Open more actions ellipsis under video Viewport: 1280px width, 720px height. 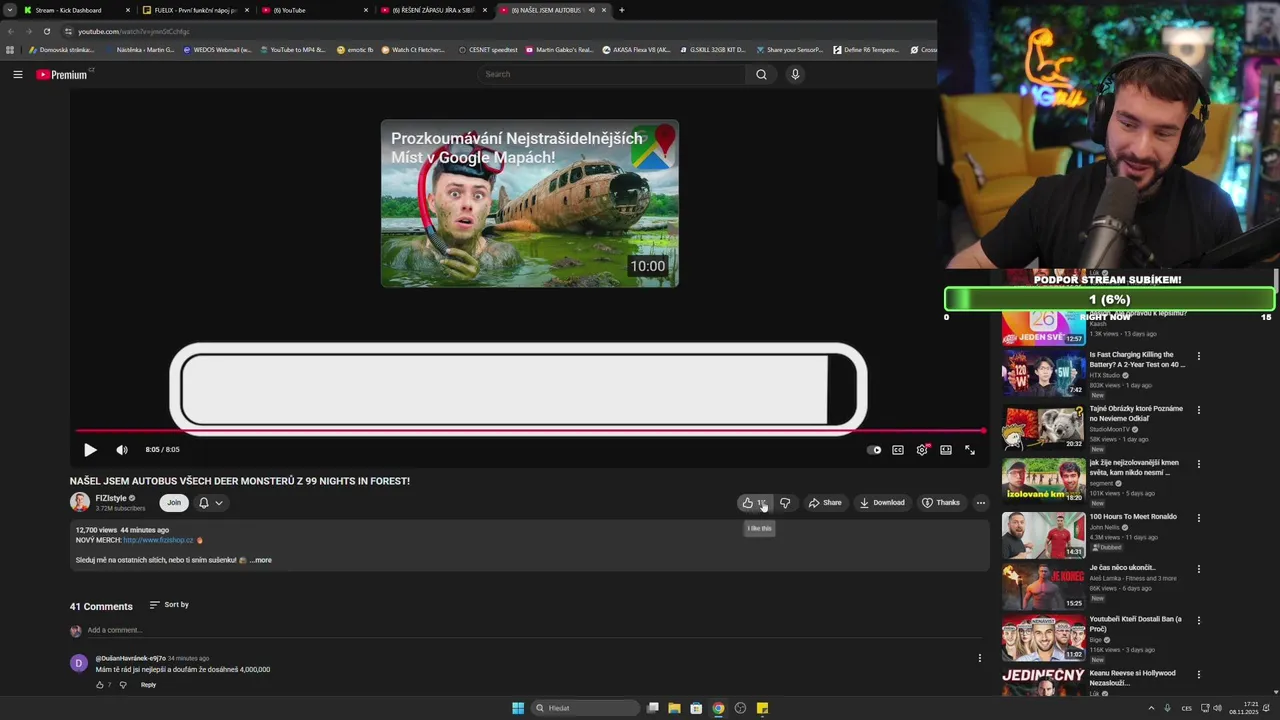click(981, 503)
